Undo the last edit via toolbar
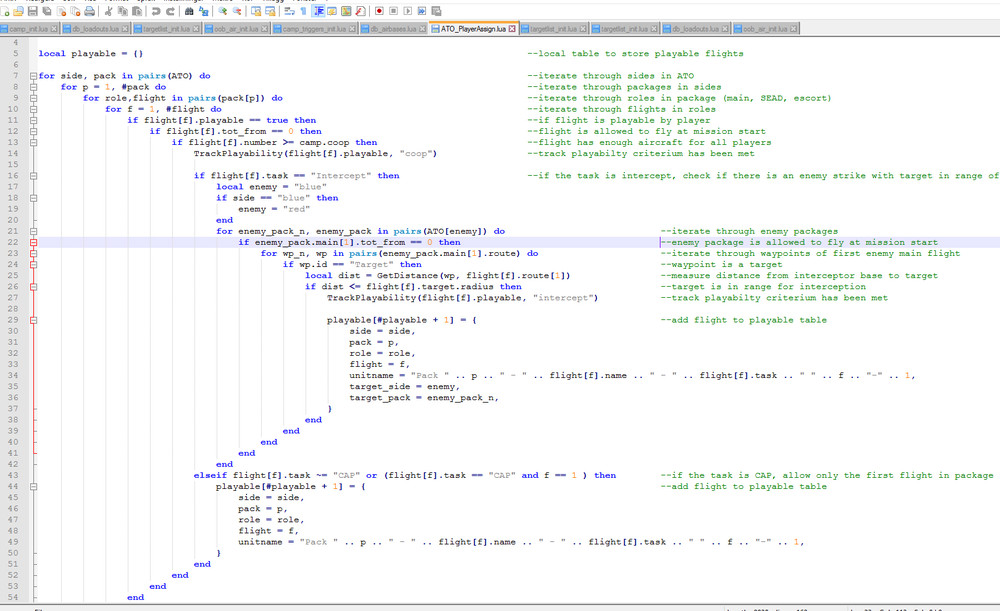The image size is (1000, 611). pyautogui.click(x=156, y=11)
